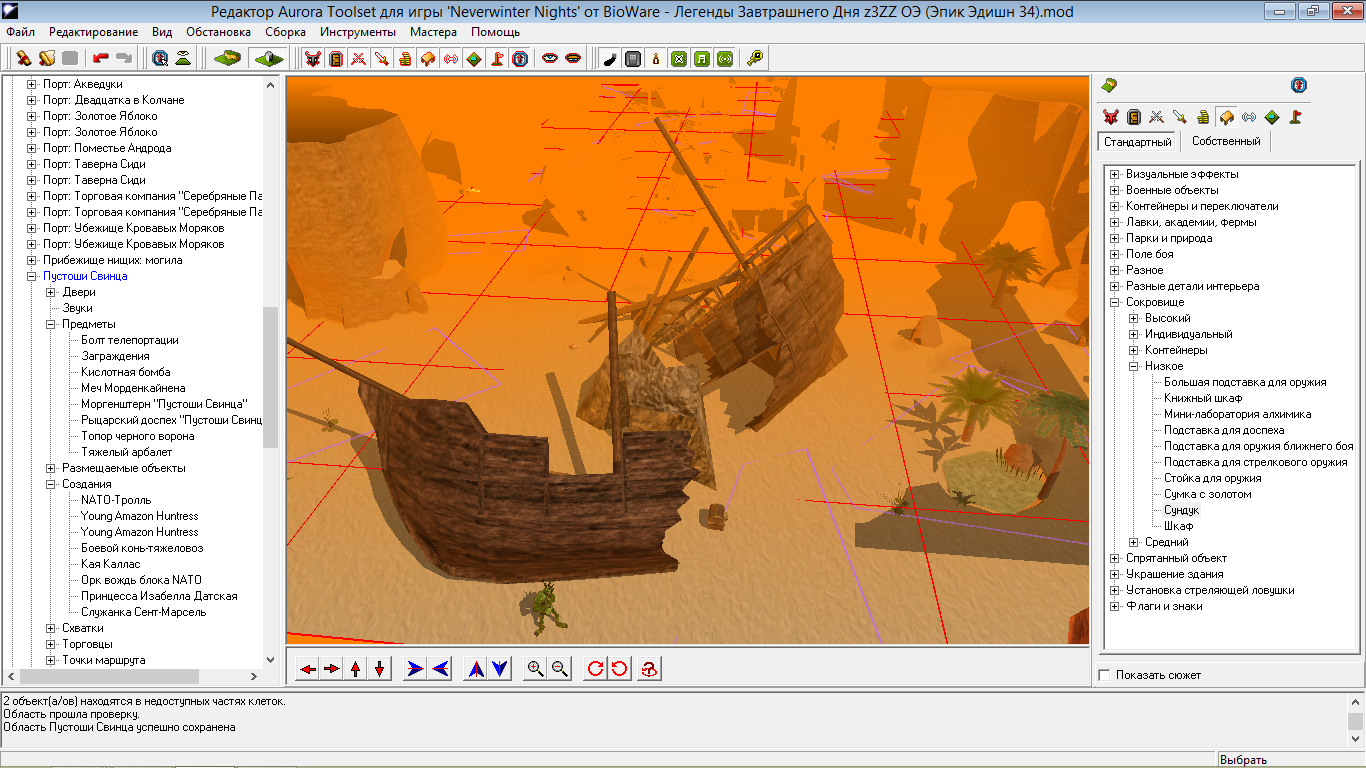Click the red eye icon in the toolbar
Screen dimensions: 1366x768
[550, 59]
